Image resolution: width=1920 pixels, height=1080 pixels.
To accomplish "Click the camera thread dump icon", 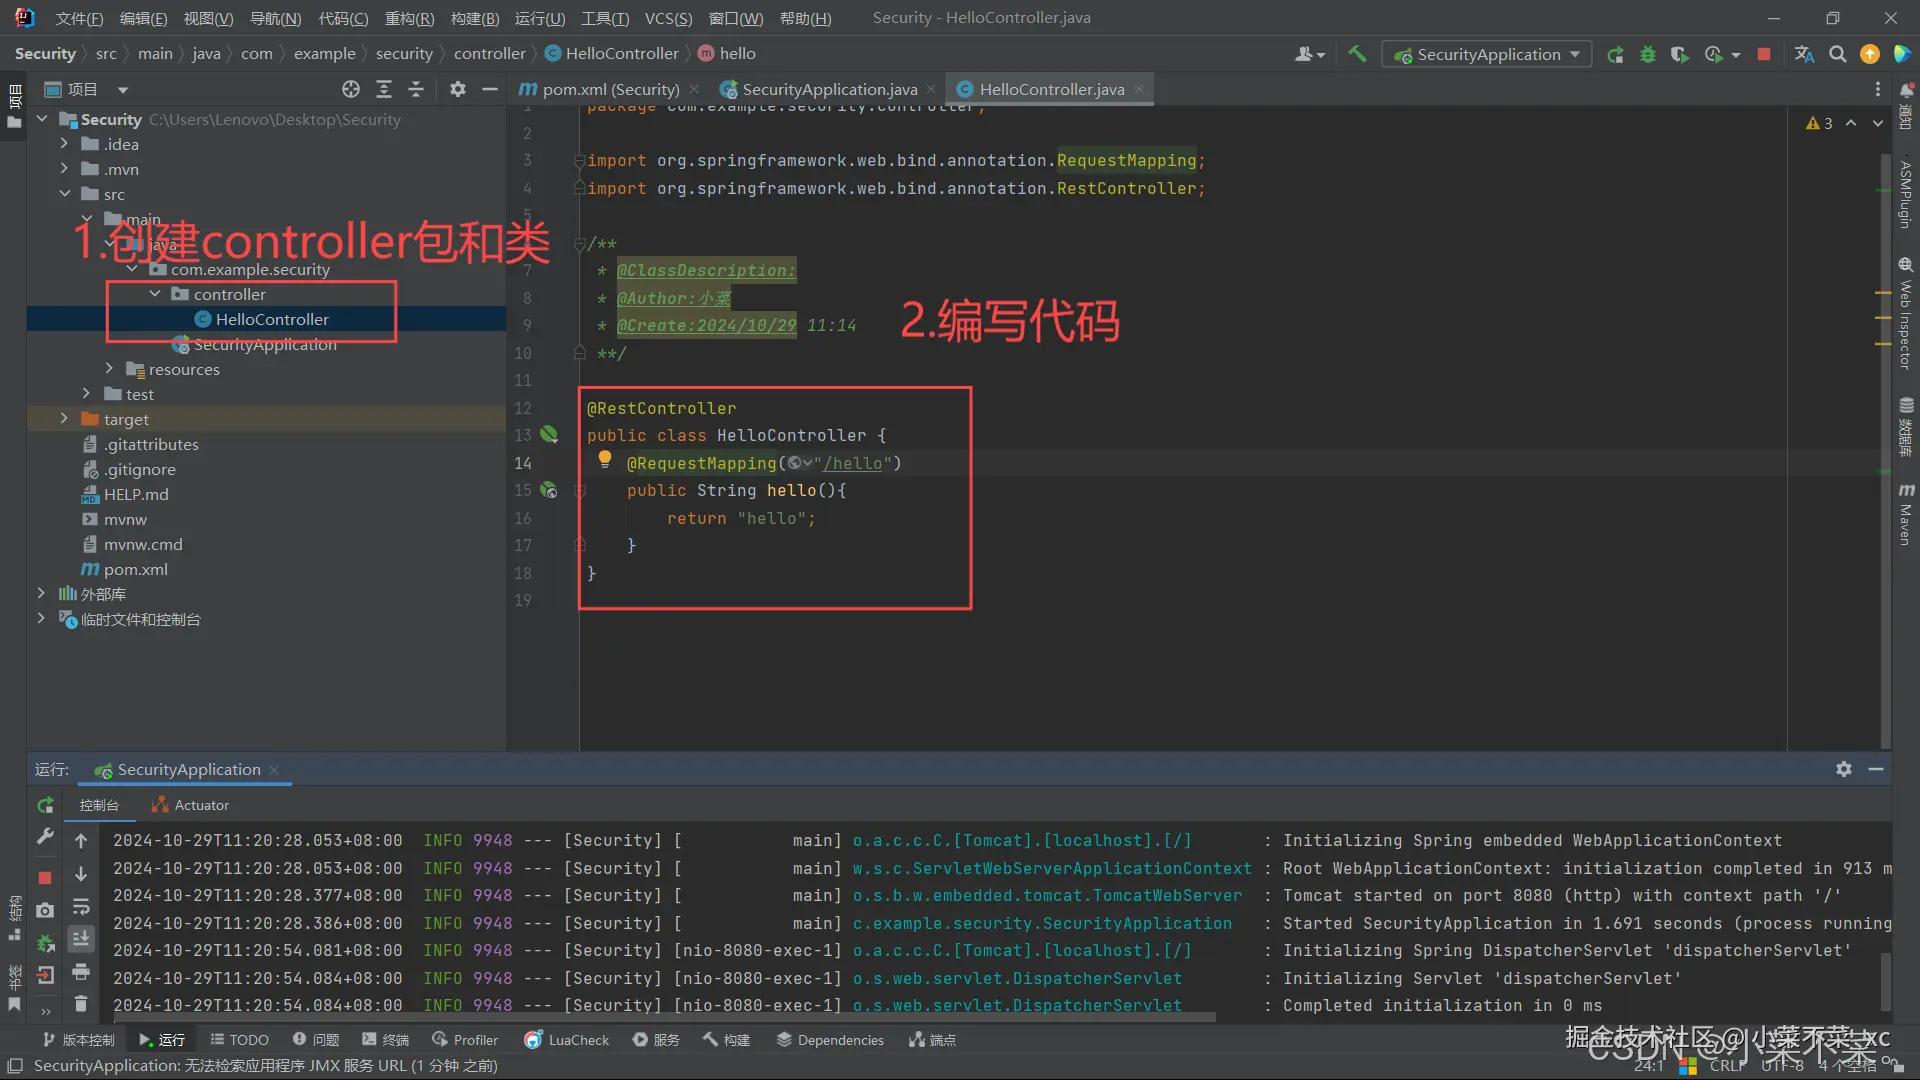I will pyautogui.click(x=45, y=910).
